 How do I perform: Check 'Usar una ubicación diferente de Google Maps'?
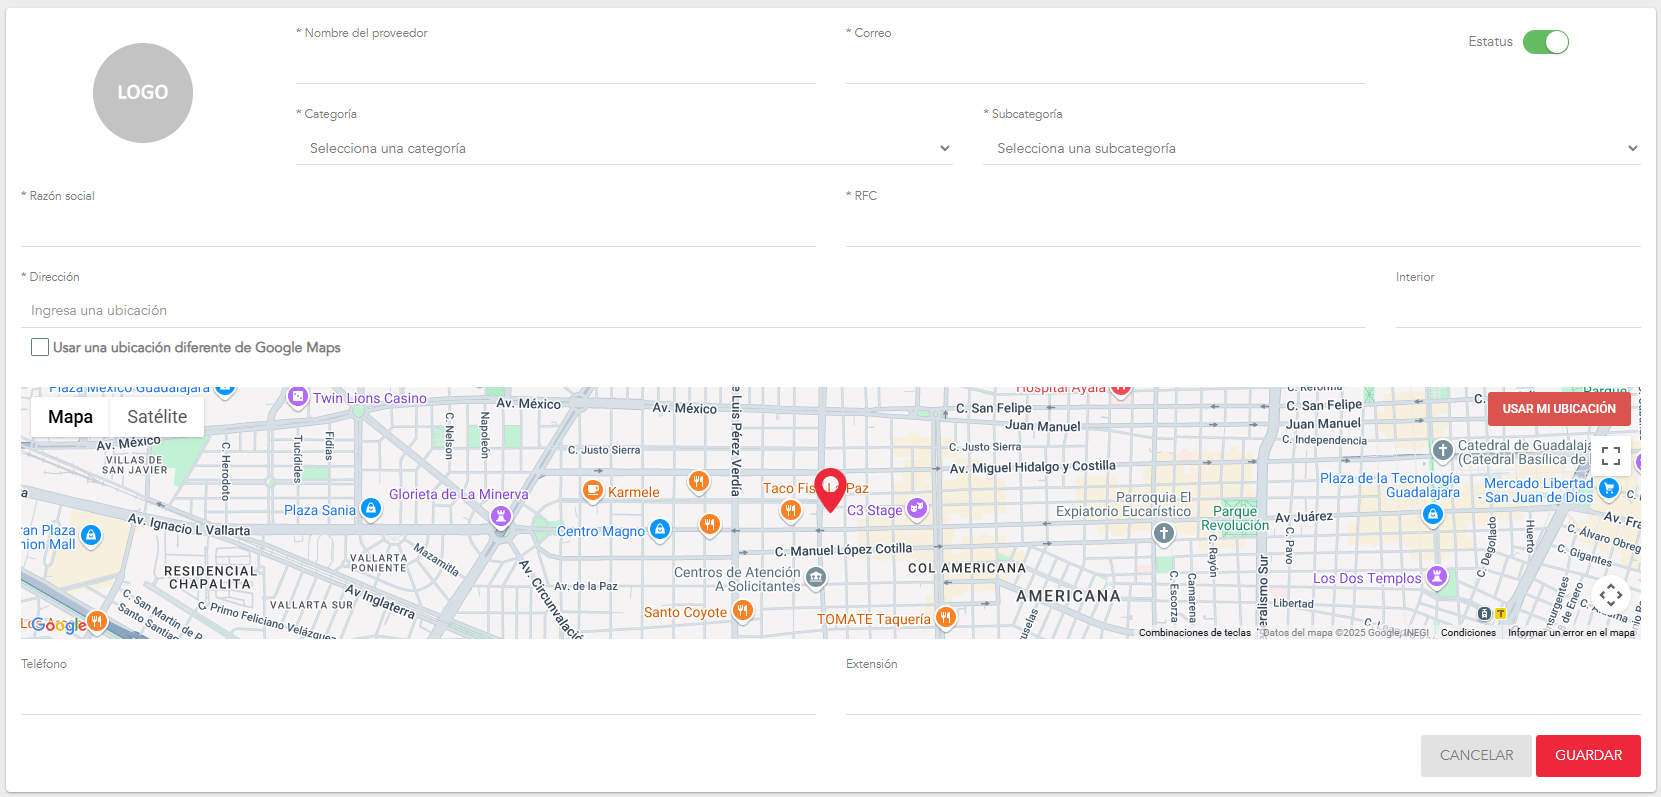coord(40,347)
